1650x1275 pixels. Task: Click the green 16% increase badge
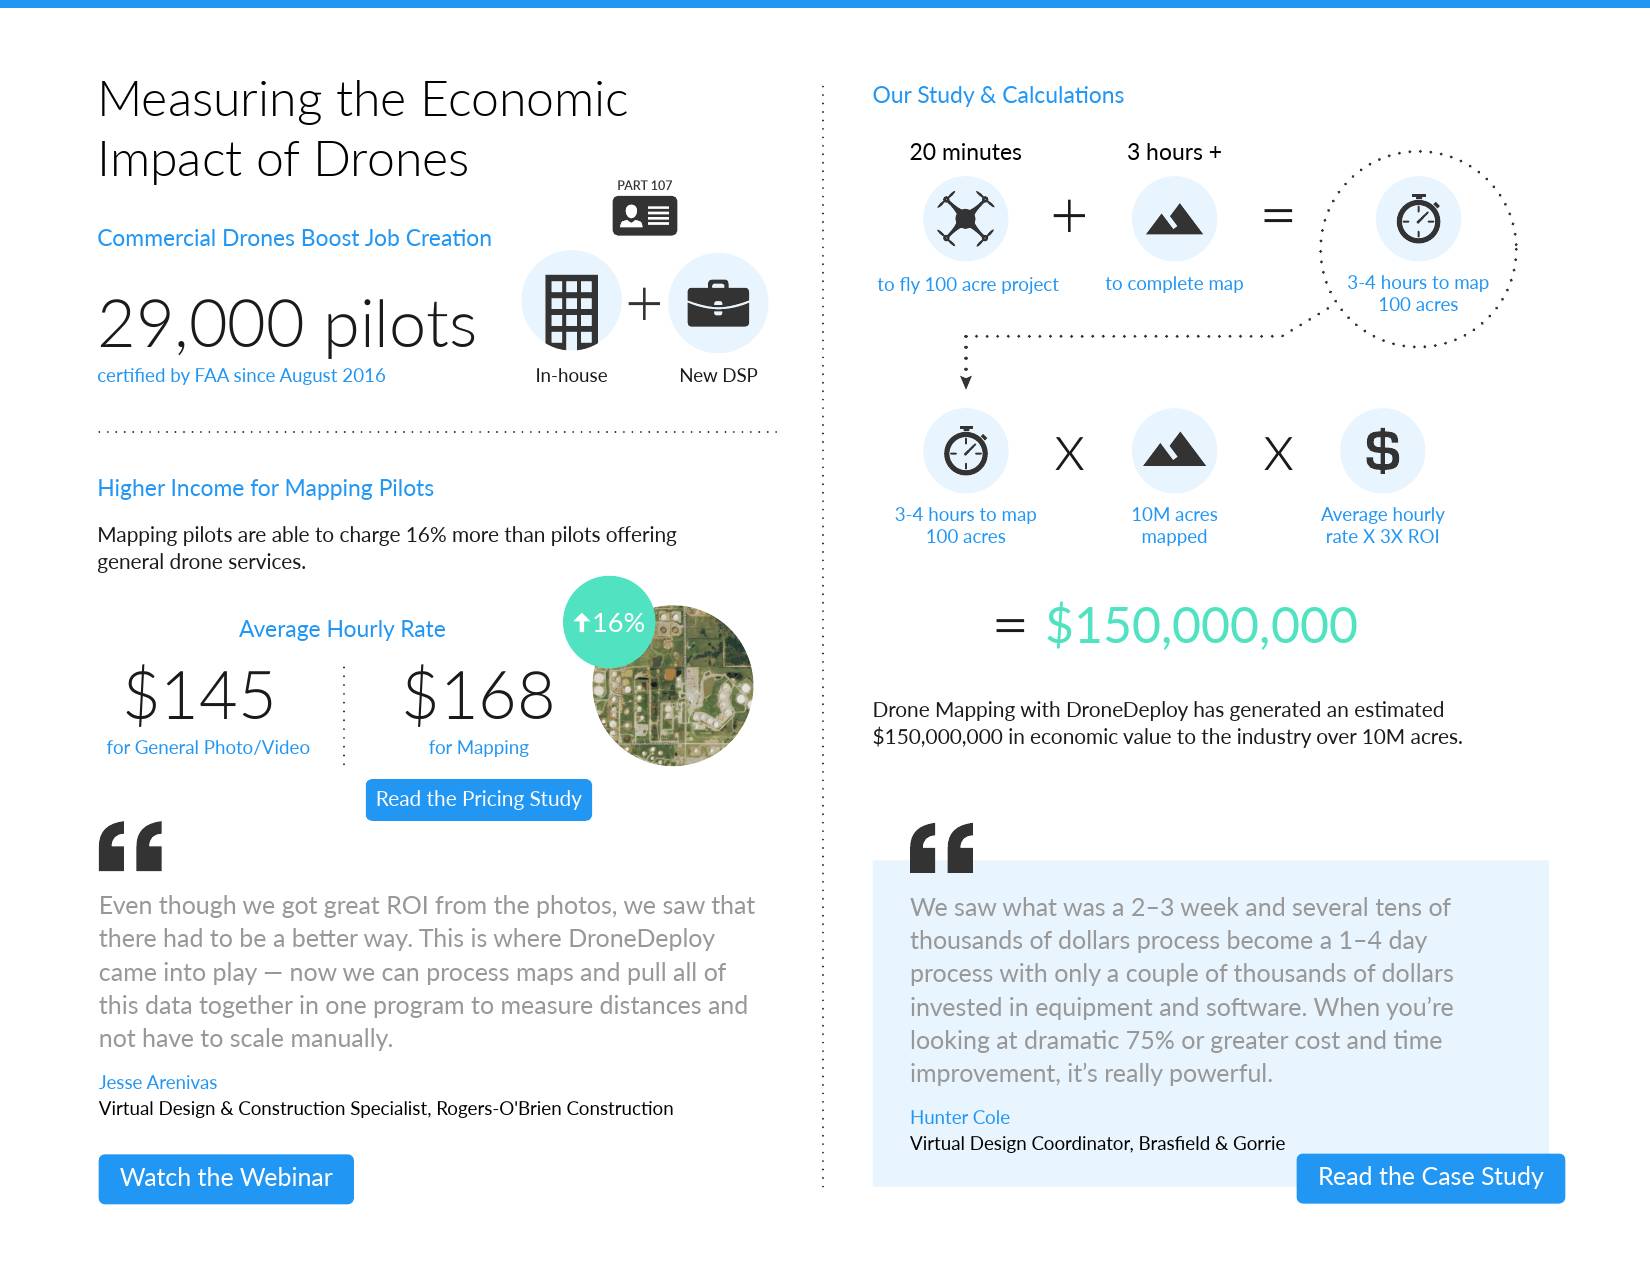609,622
